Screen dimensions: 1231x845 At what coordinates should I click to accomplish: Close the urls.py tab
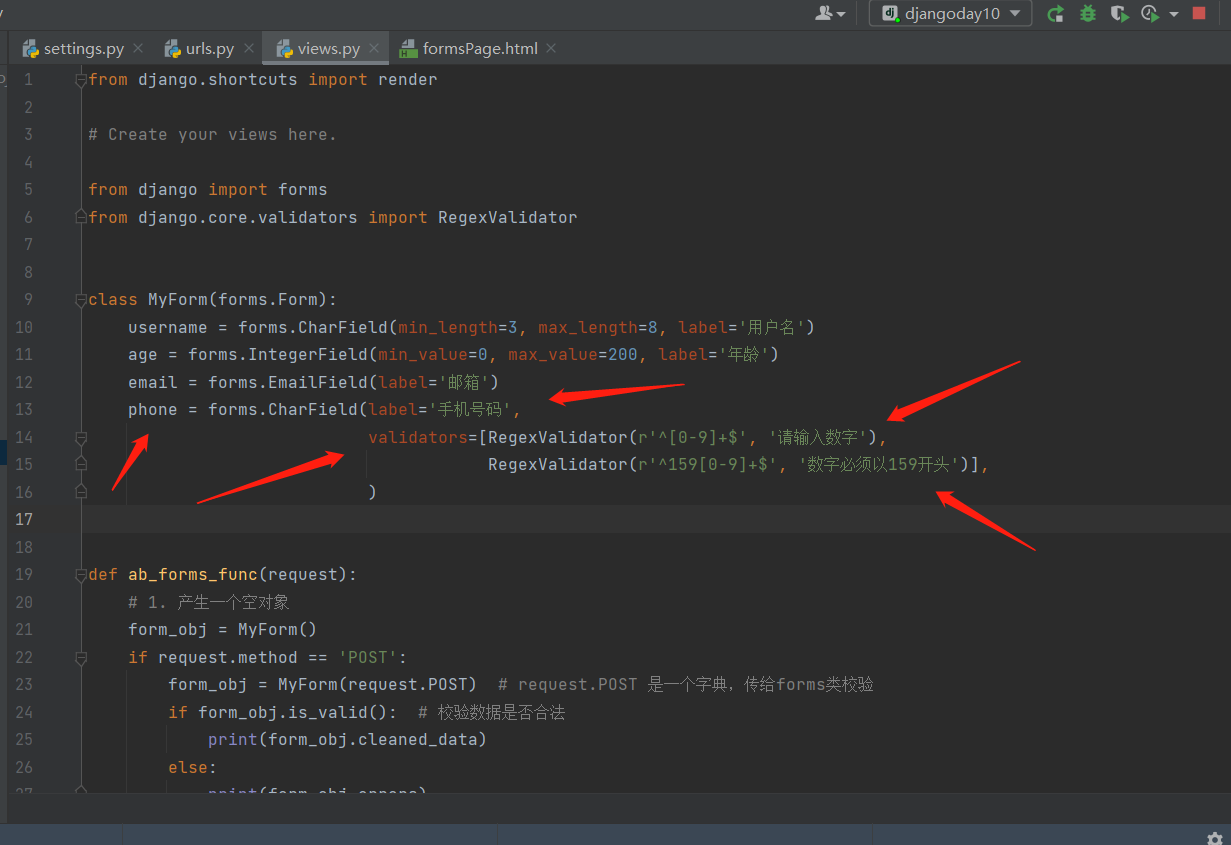tap(248, 48)
